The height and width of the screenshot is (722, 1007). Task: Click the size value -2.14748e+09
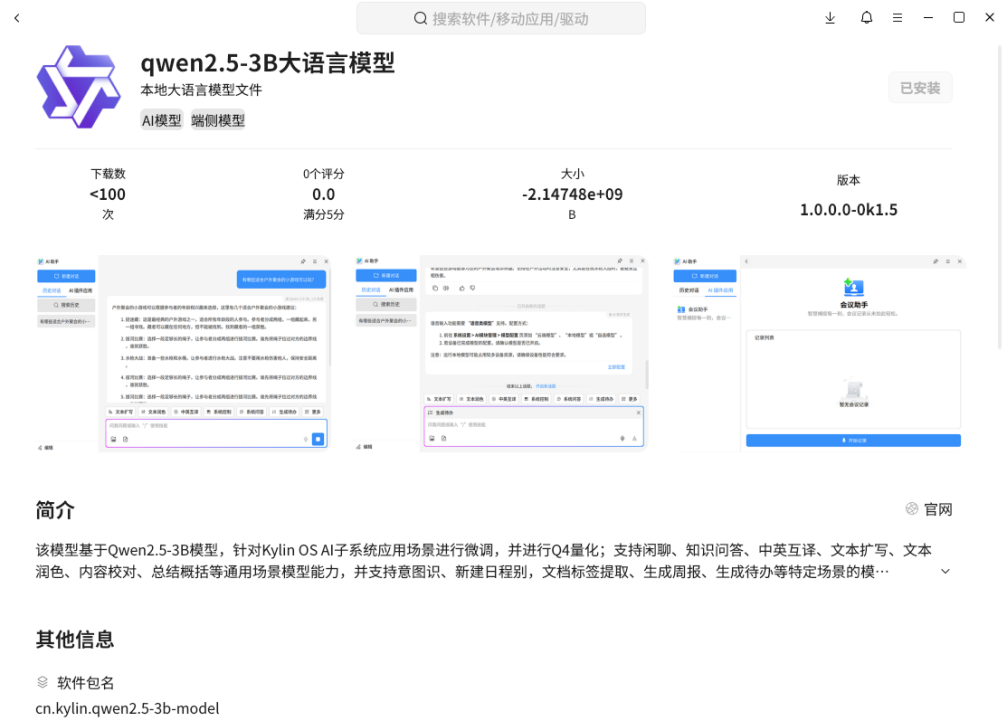[572, 194]
